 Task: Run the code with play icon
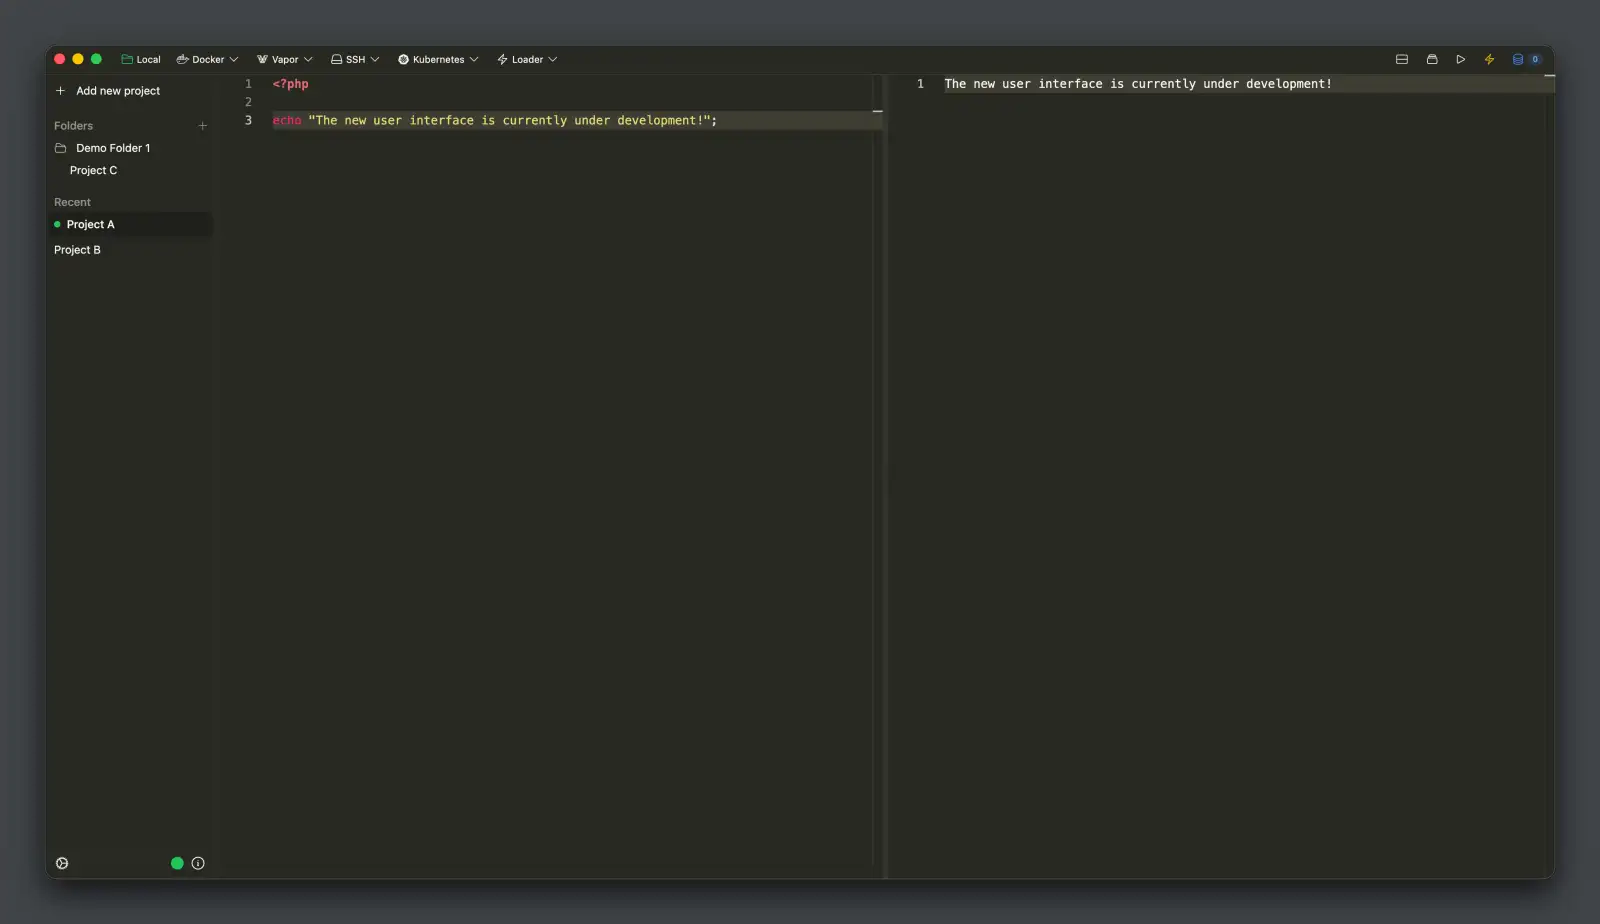click(x=1461, y=59)
